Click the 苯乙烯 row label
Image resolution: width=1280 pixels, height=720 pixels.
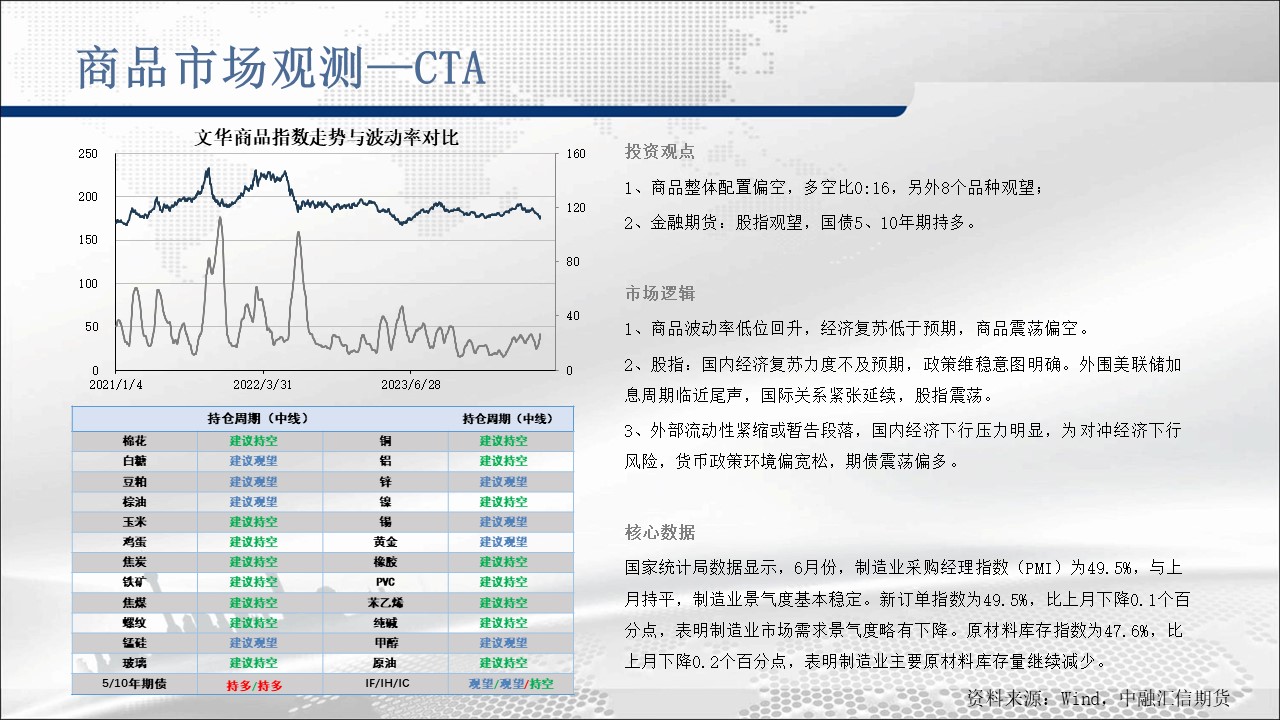[x=385, y=603]
